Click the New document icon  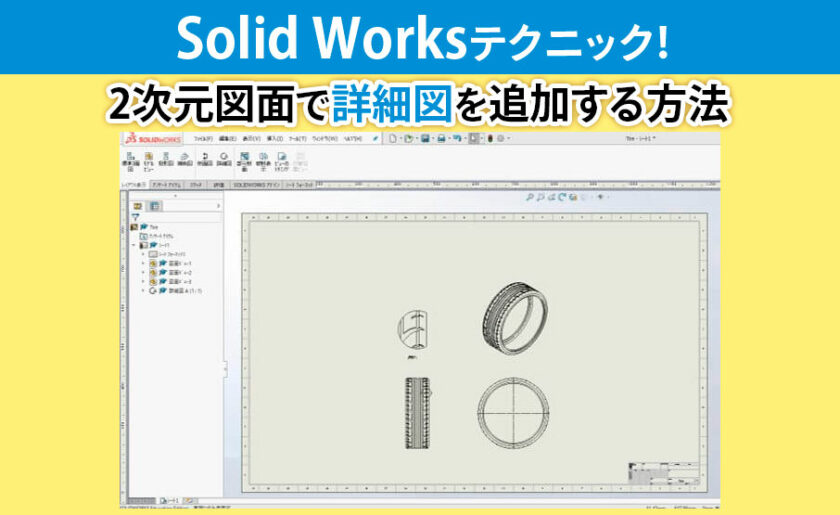coord(393,139)
